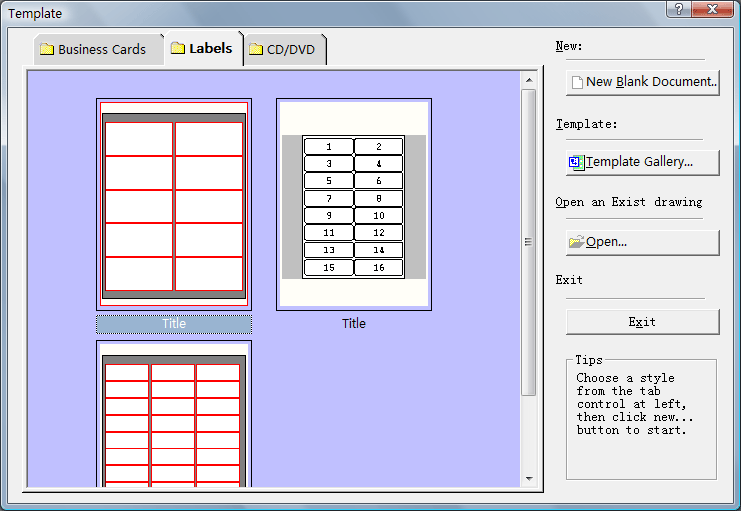This screenshot has height=511, width=741.
Task: Click Open to load an existing drawing
Action: (643, 243)
